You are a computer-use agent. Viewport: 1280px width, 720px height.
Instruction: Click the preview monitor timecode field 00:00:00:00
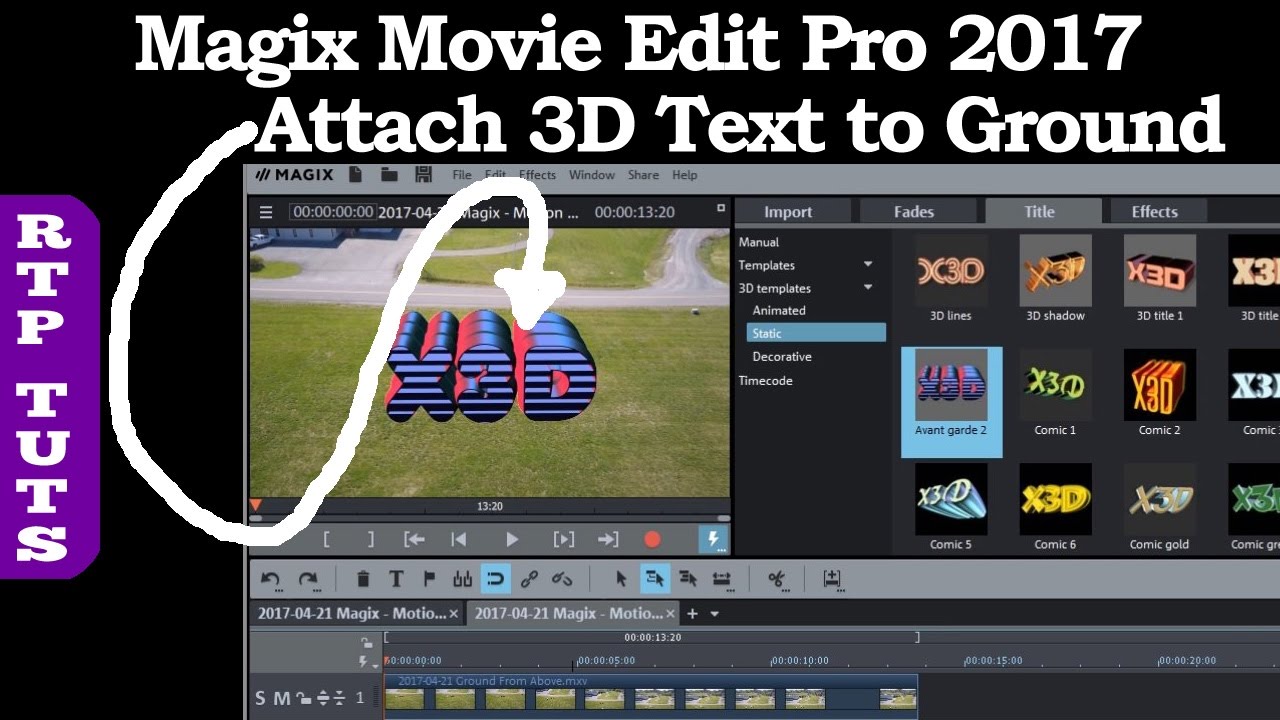click(333, 212)
